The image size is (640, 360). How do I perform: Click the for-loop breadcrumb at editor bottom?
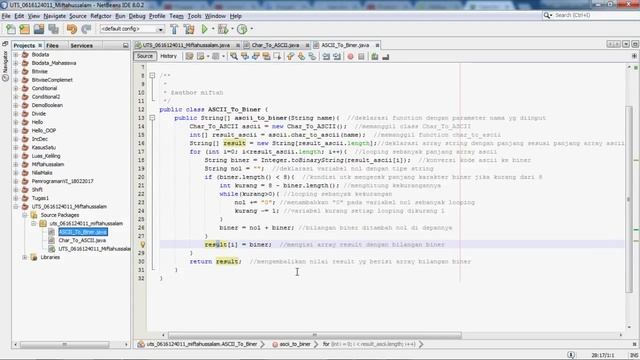[x=369, y=344]
